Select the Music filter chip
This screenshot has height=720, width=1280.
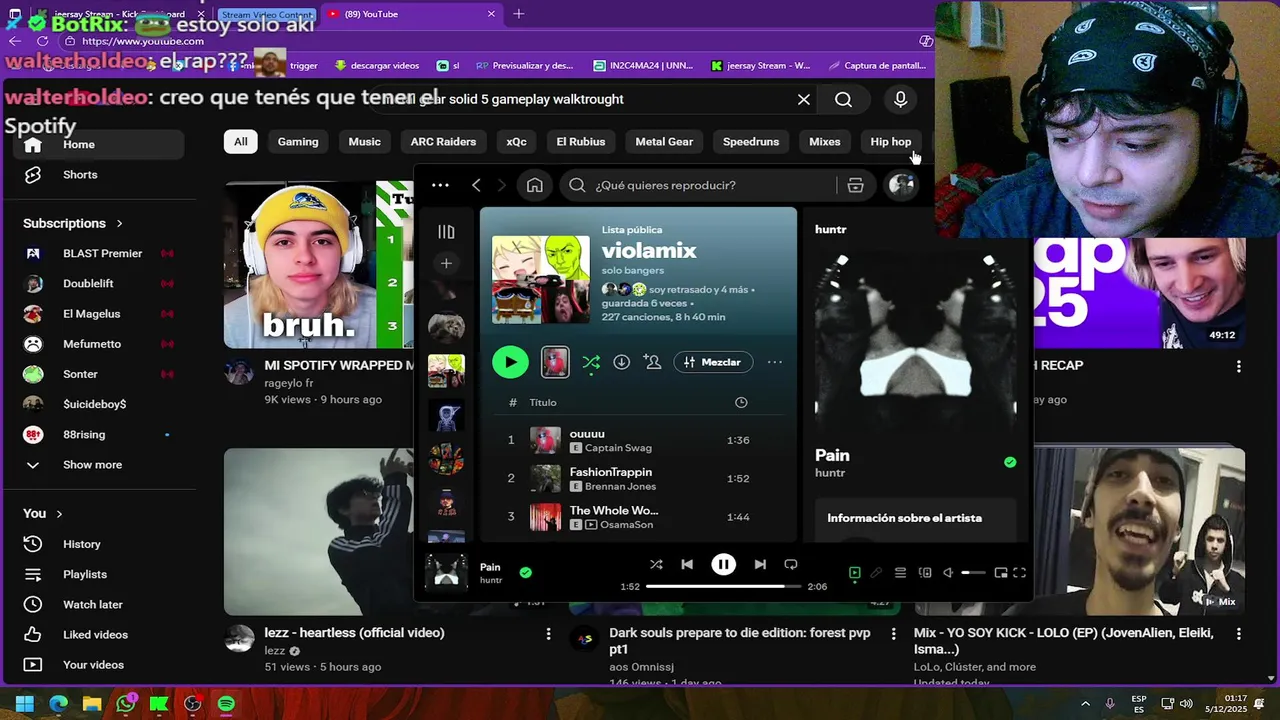point(364,141)
